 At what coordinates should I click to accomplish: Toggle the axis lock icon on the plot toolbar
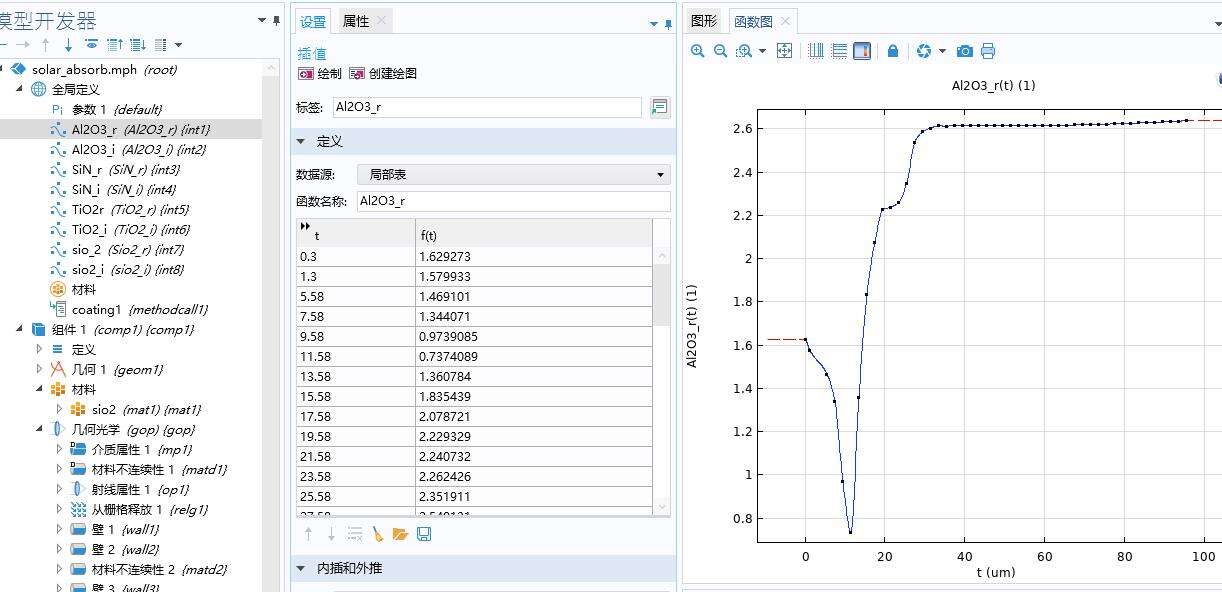(x=892, y=50)
